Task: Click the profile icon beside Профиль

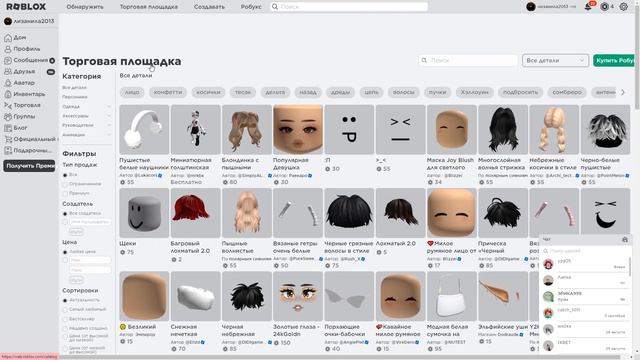Action: (x=8, y=49)
